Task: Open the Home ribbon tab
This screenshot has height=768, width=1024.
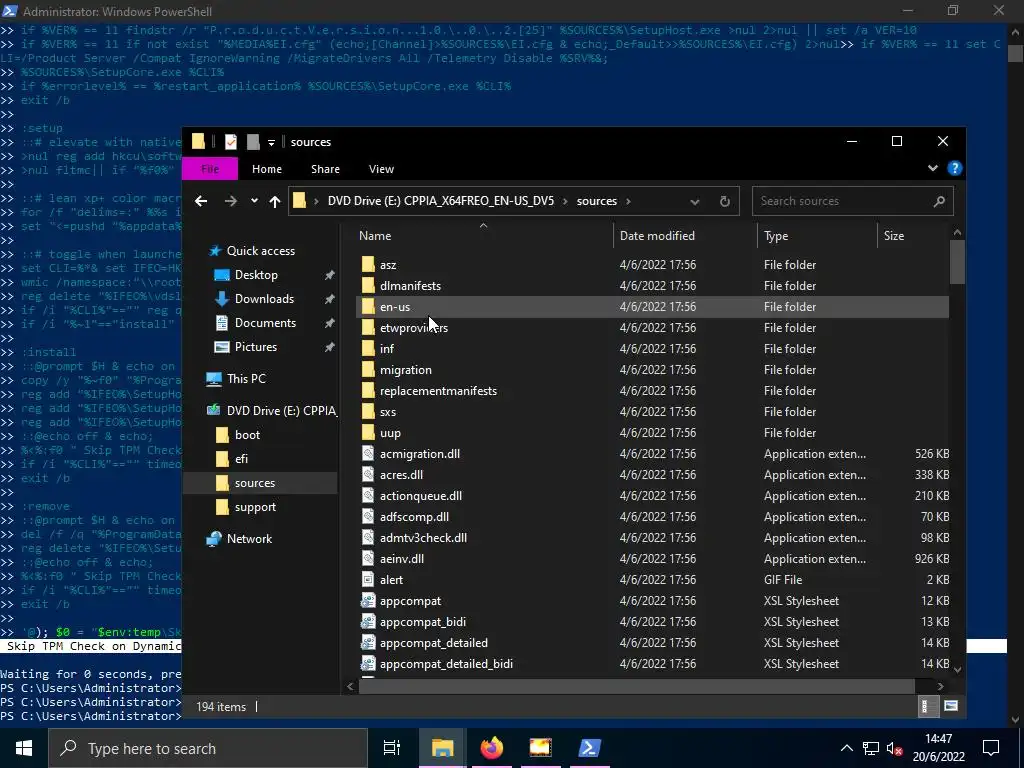Action: [x=267, y=168]
